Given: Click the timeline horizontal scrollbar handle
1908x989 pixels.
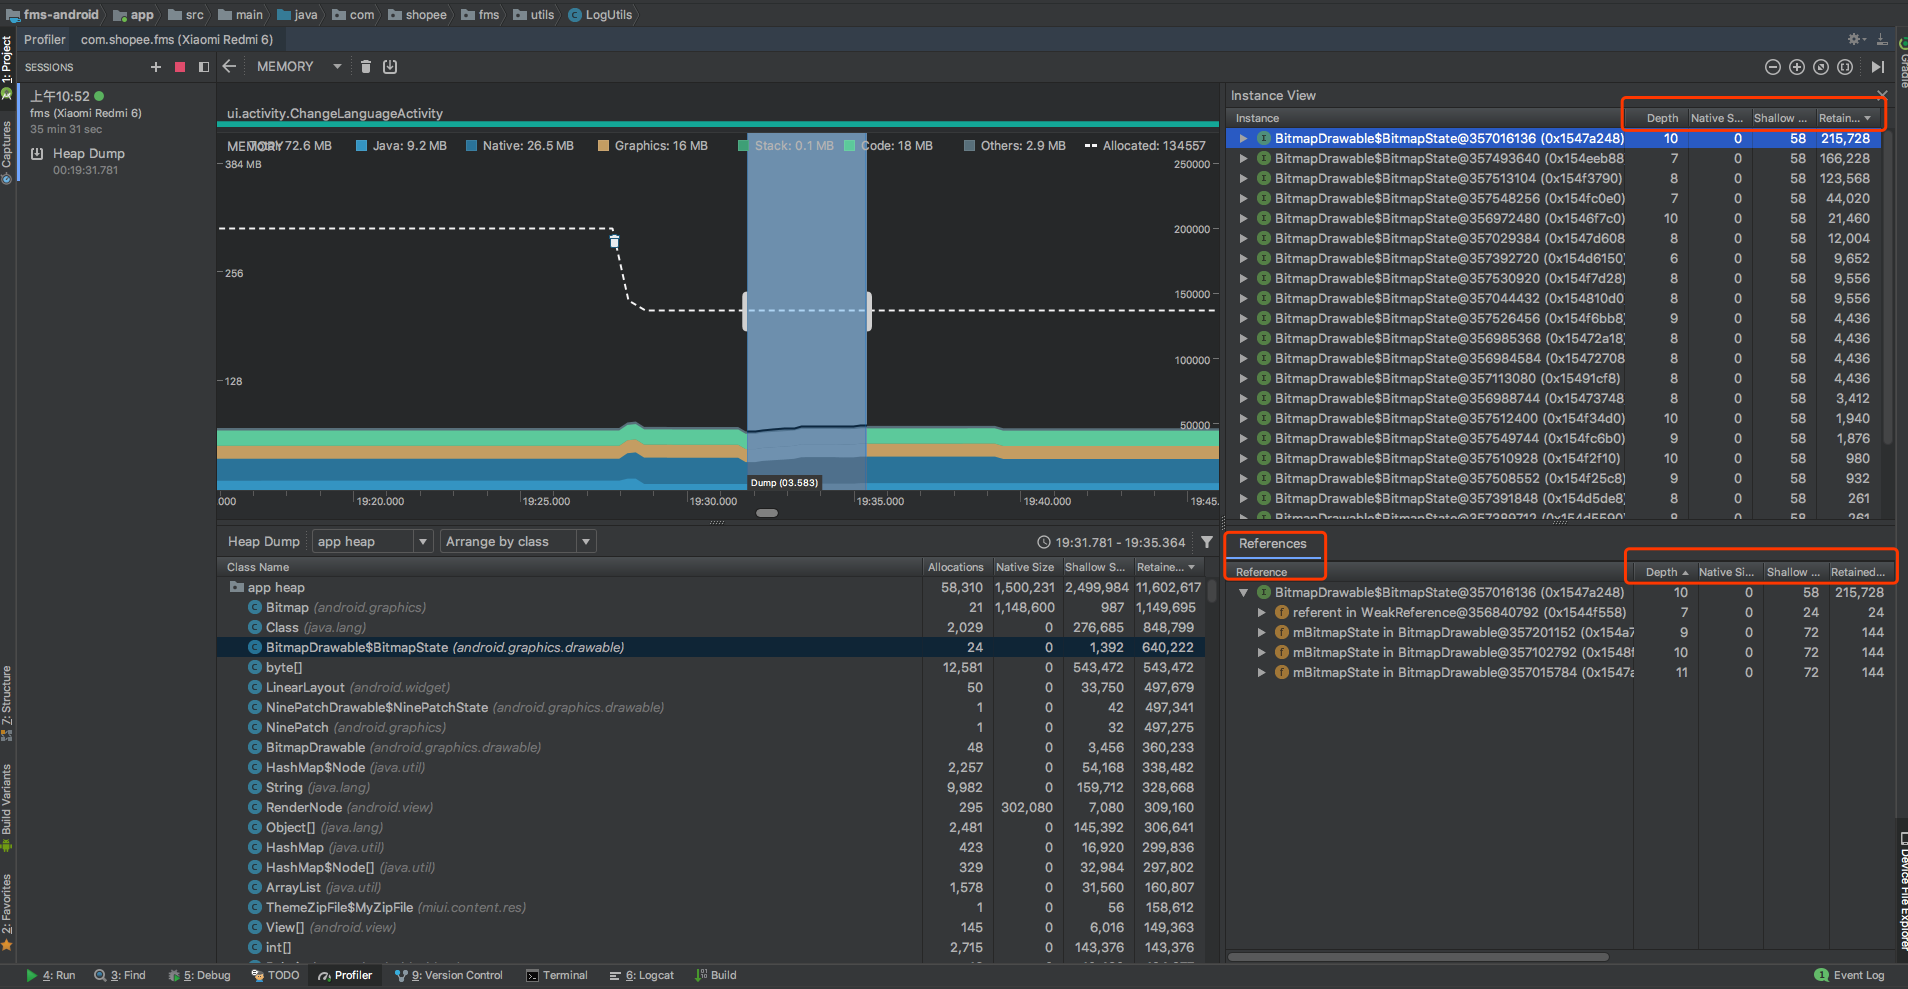Looking at the screenshot, I should pyautogui.click(x=767, y=513).
